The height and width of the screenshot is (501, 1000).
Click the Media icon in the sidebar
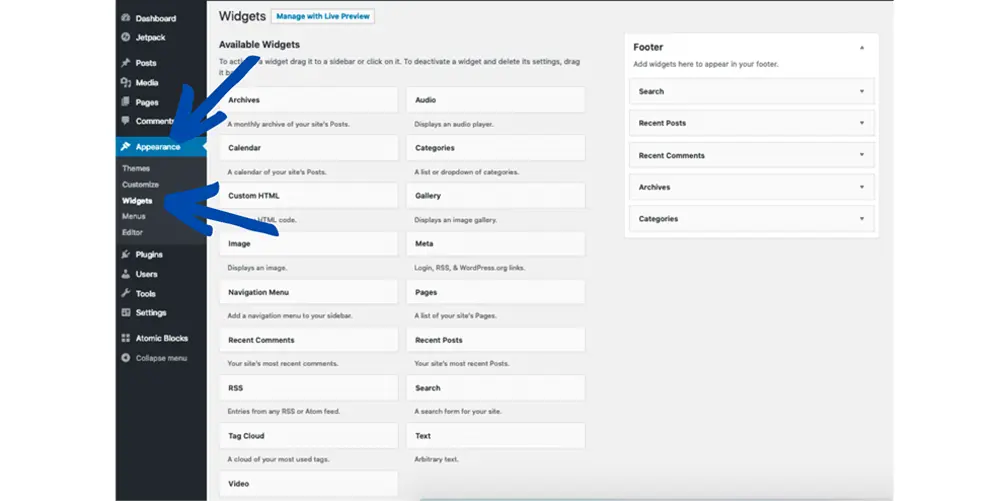[x=126, y=82]
